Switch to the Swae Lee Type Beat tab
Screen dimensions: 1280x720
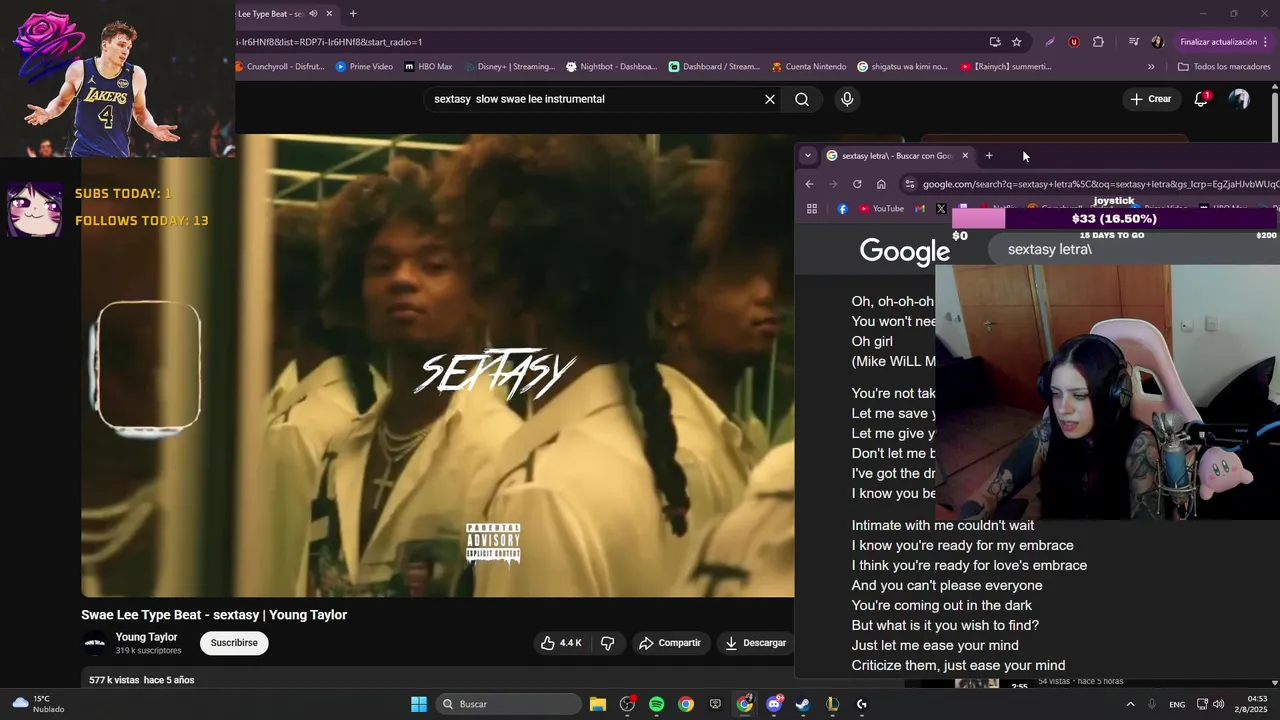270,14
